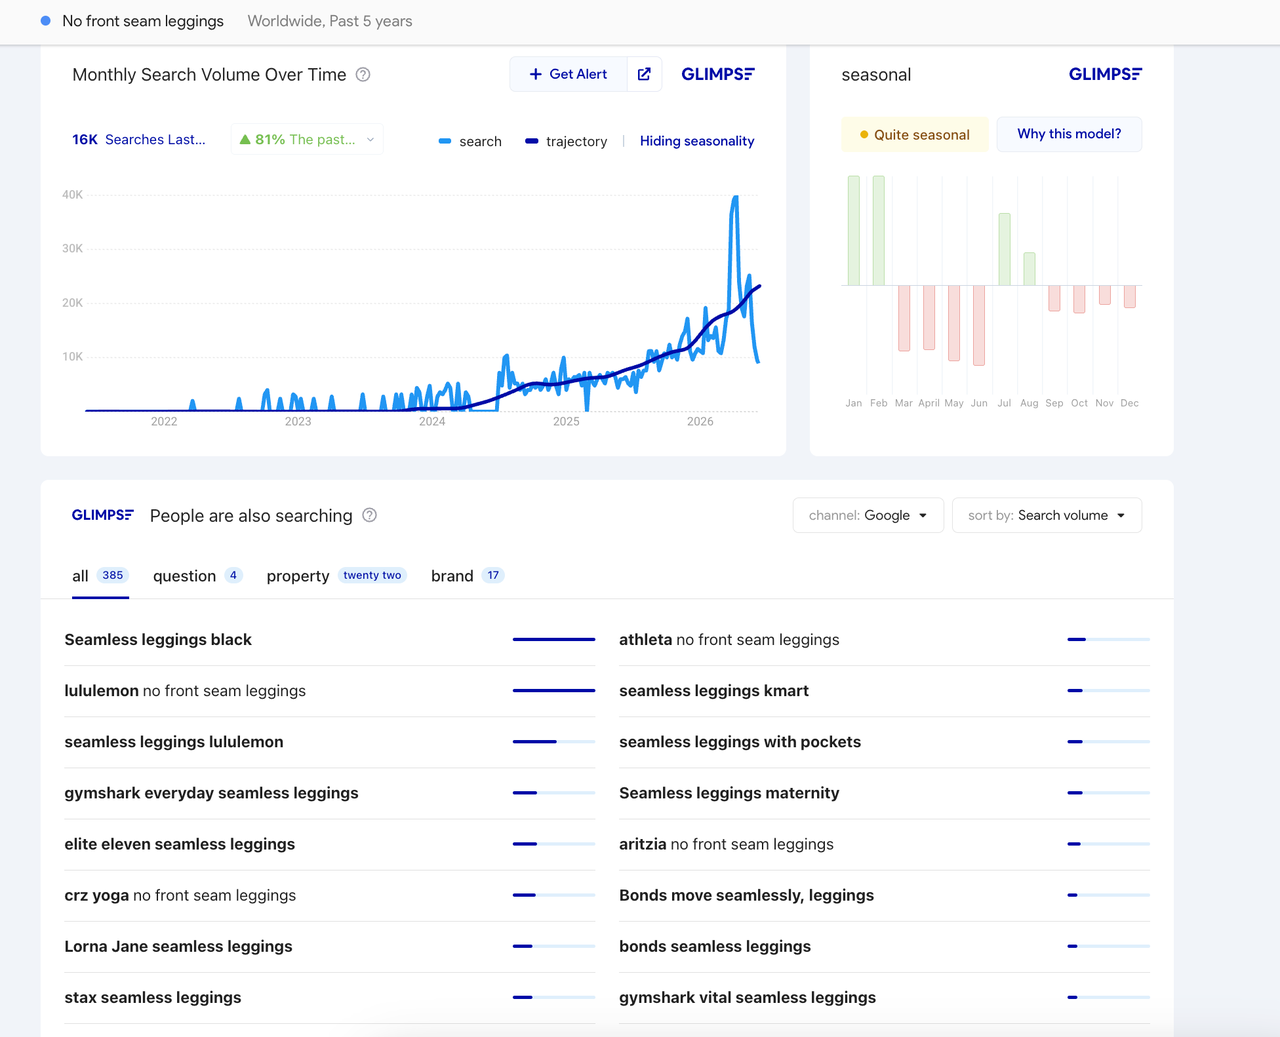
Task: Open the channel: Google dropdown
Action: [868, 515]
